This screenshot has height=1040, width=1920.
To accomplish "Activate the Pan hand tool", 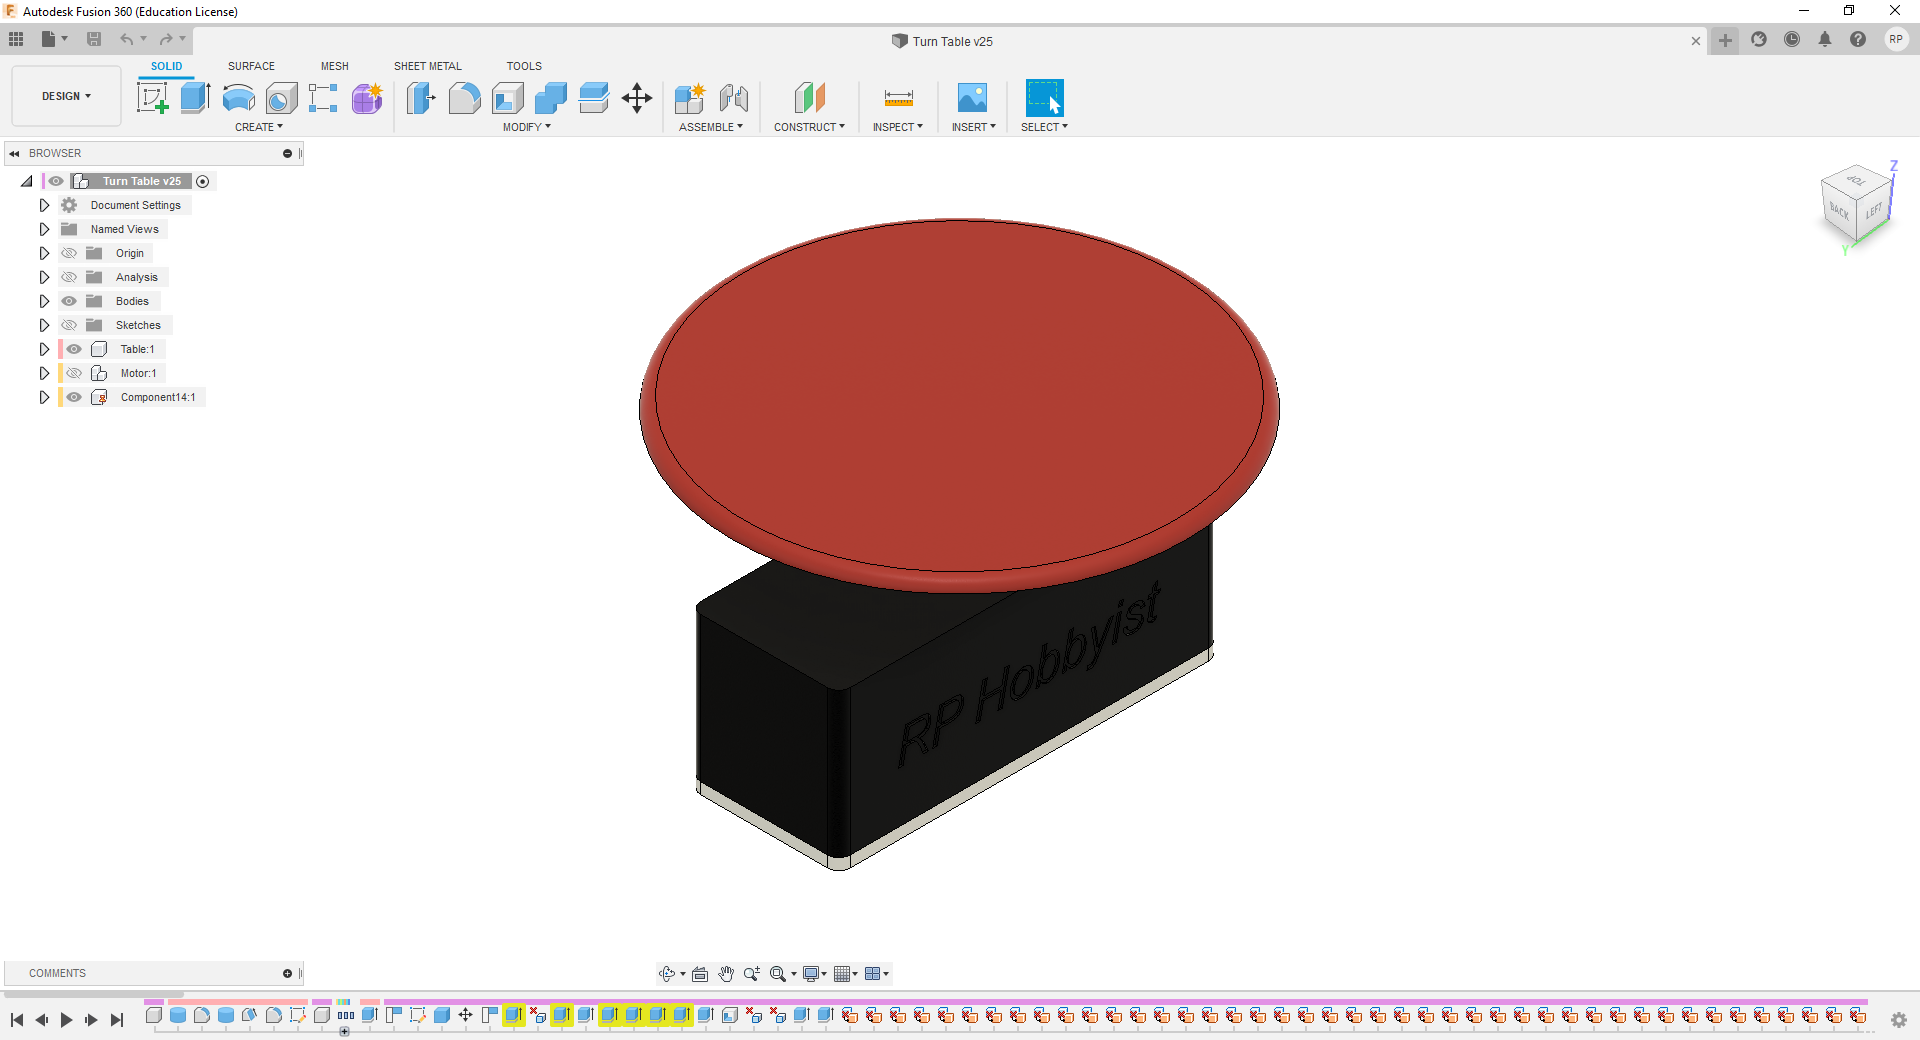I will point(726,974).
